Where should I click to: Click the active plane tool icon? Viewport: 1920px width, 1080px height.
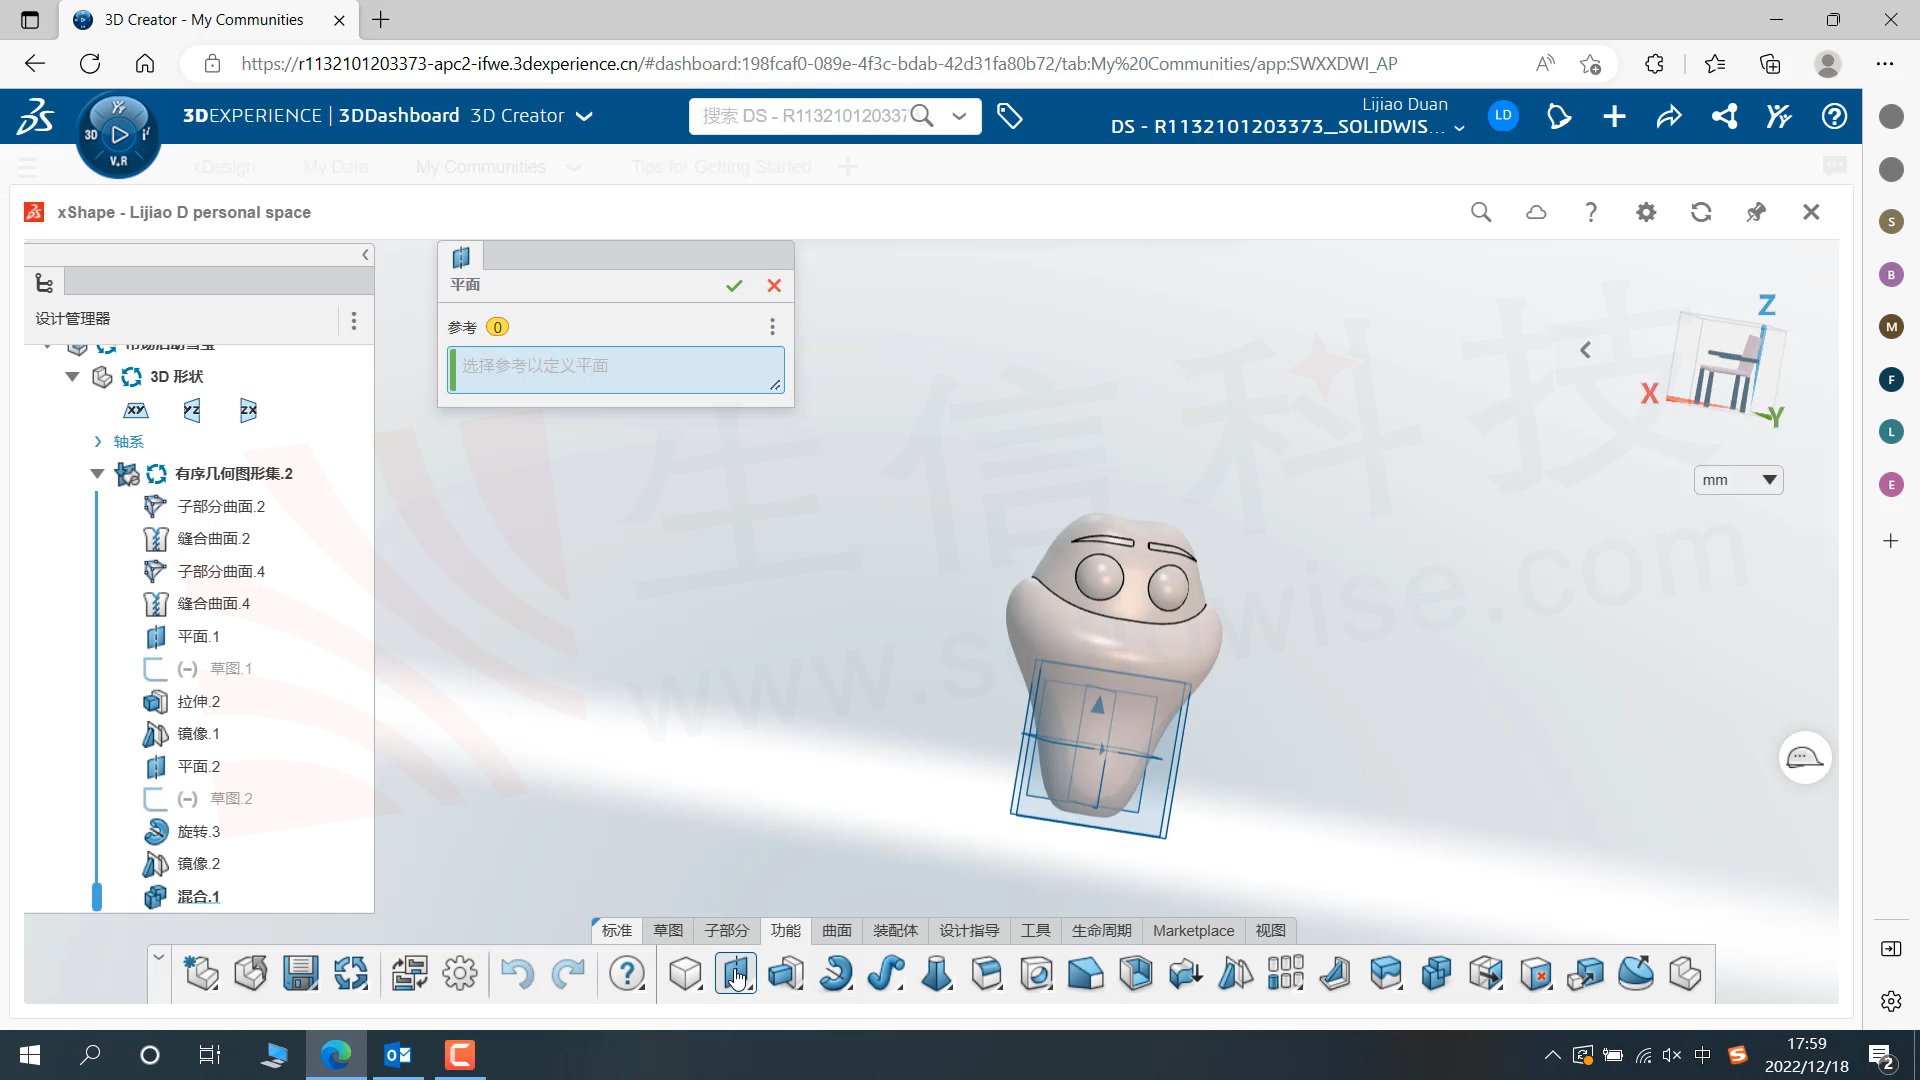click(x=736, y=973)
